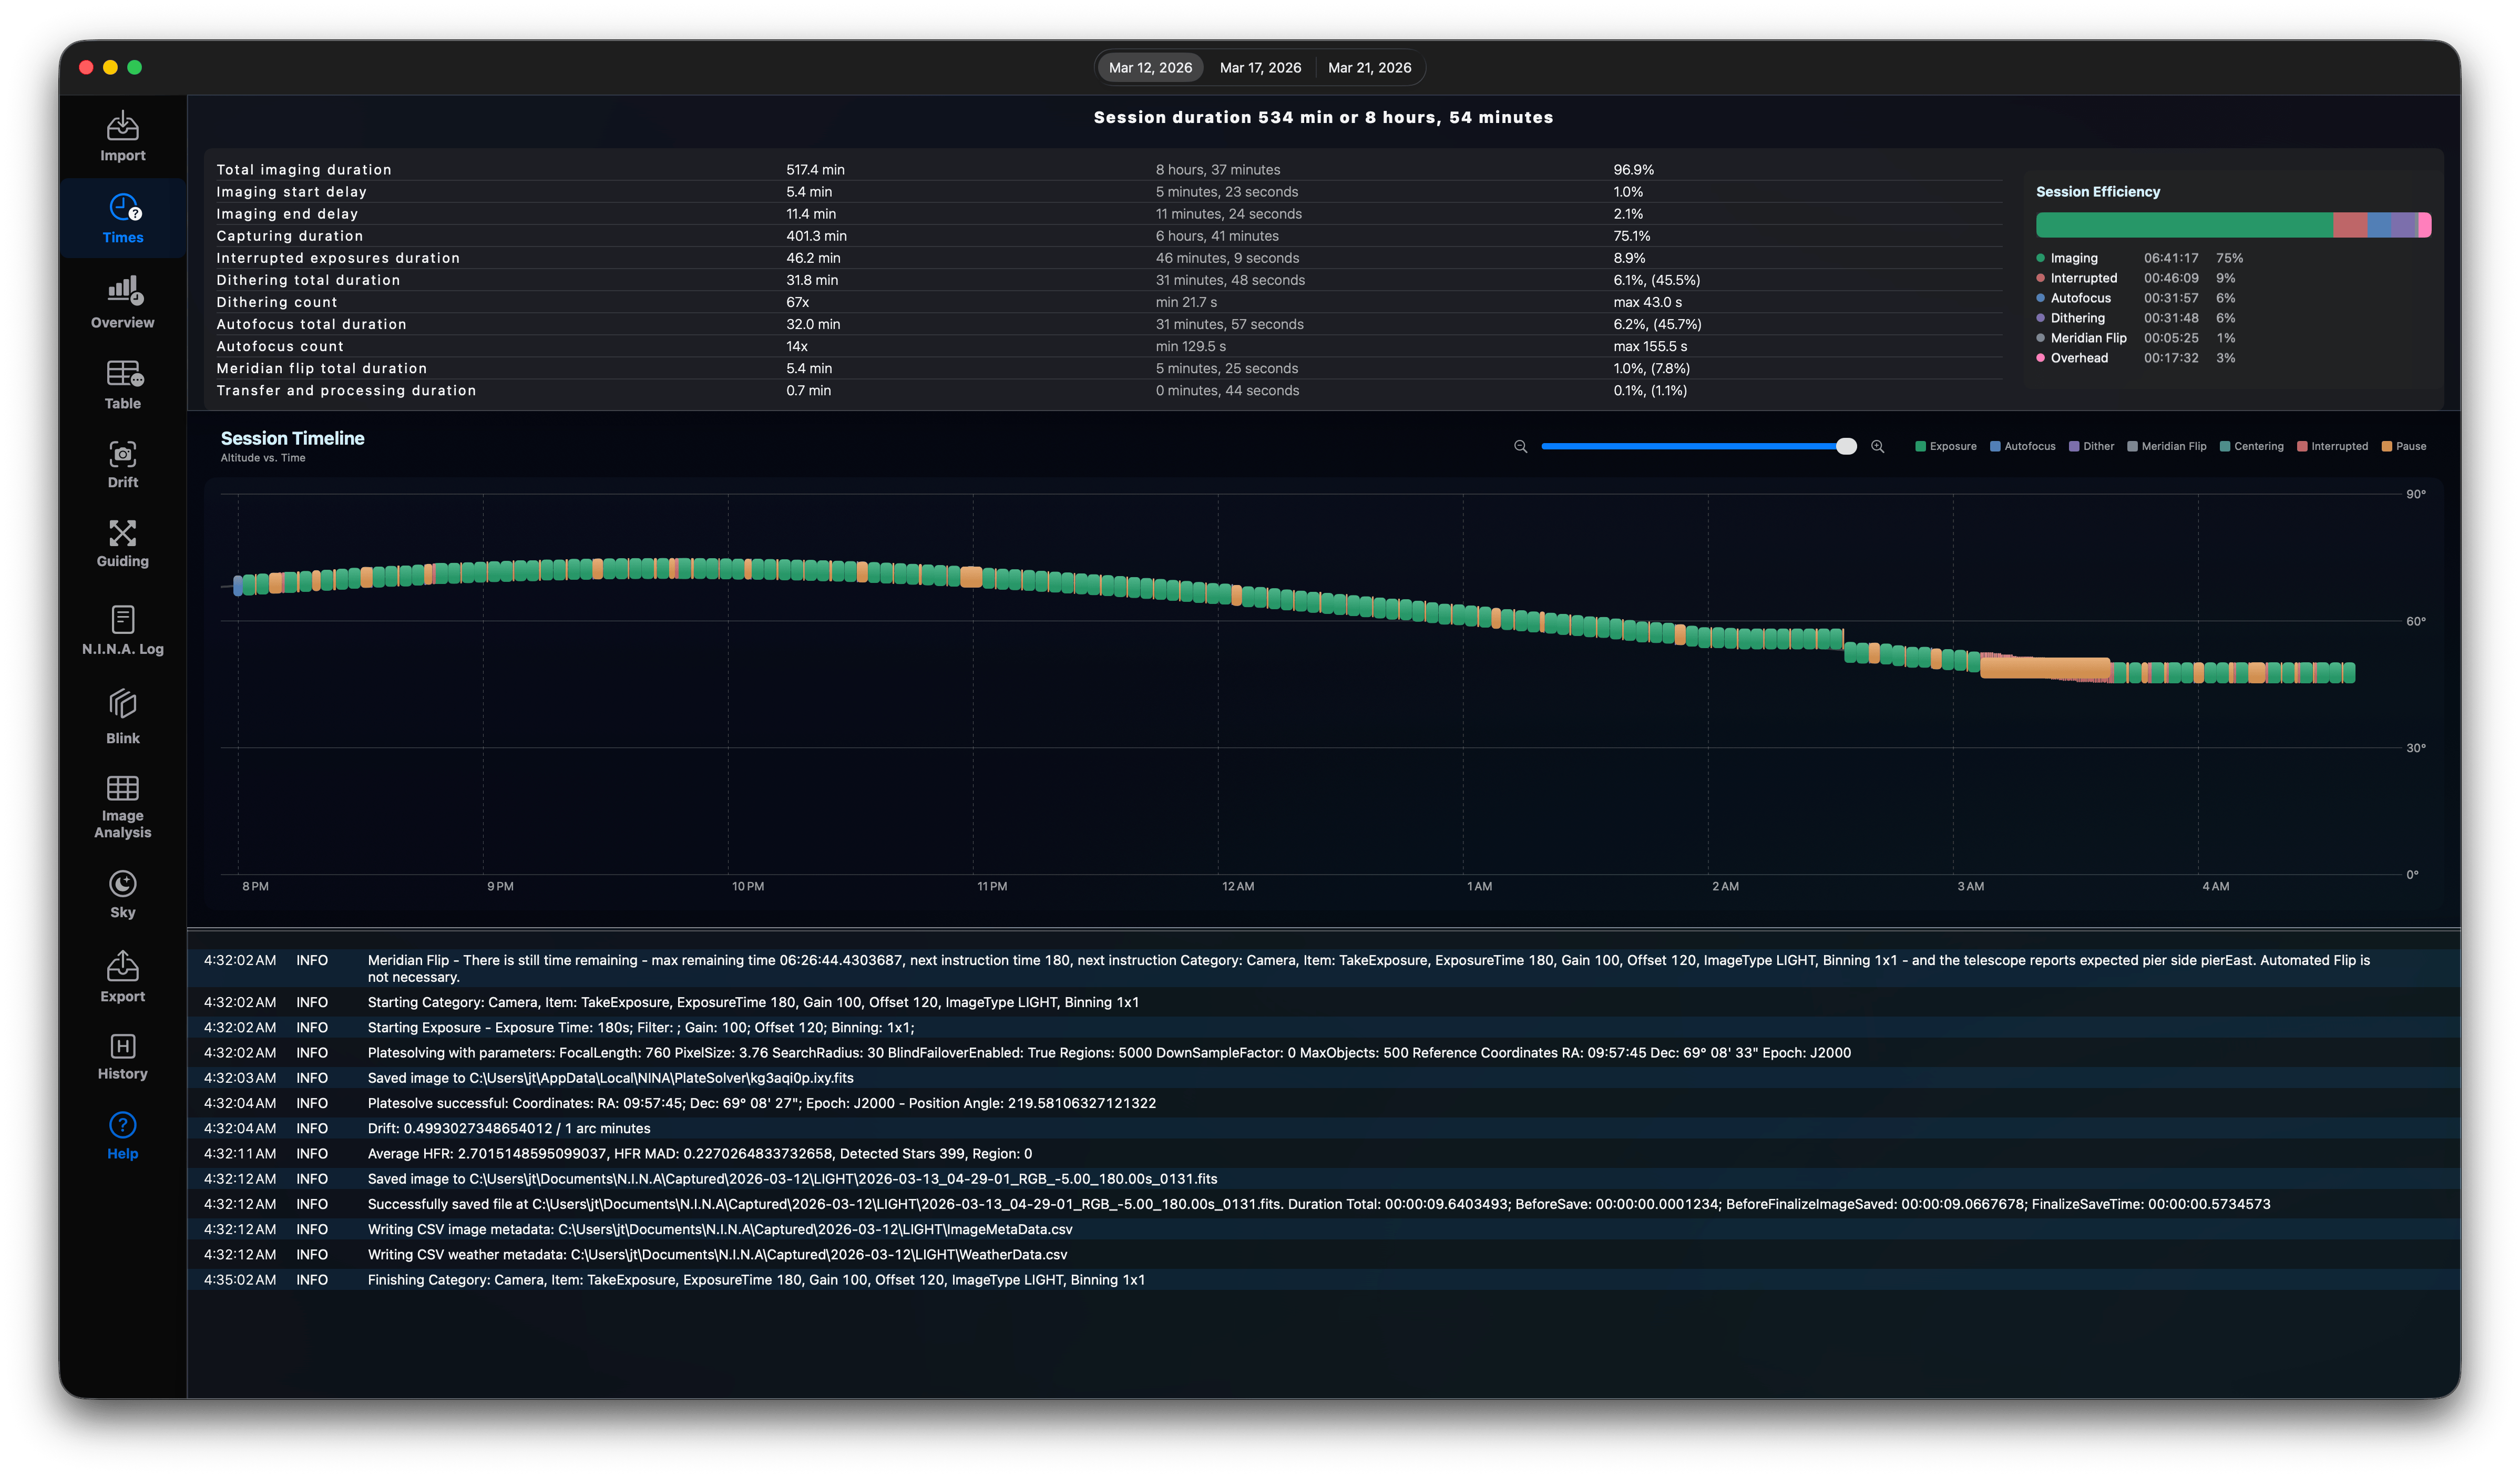Image resolution: width=2520 pixels, height=1477 pixels.
Task: Open the Guiding icon in sidebar
Action: 122,533
